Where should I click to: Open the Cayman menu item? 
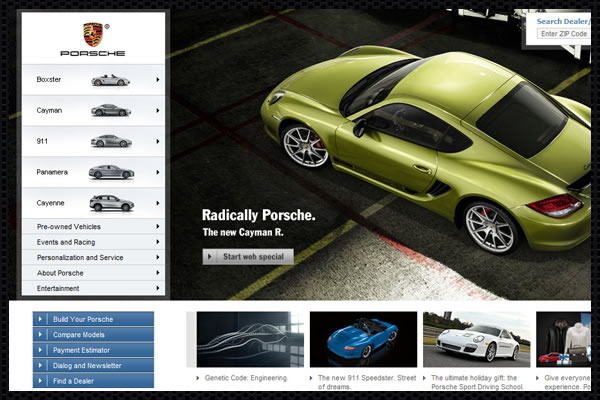93,111
